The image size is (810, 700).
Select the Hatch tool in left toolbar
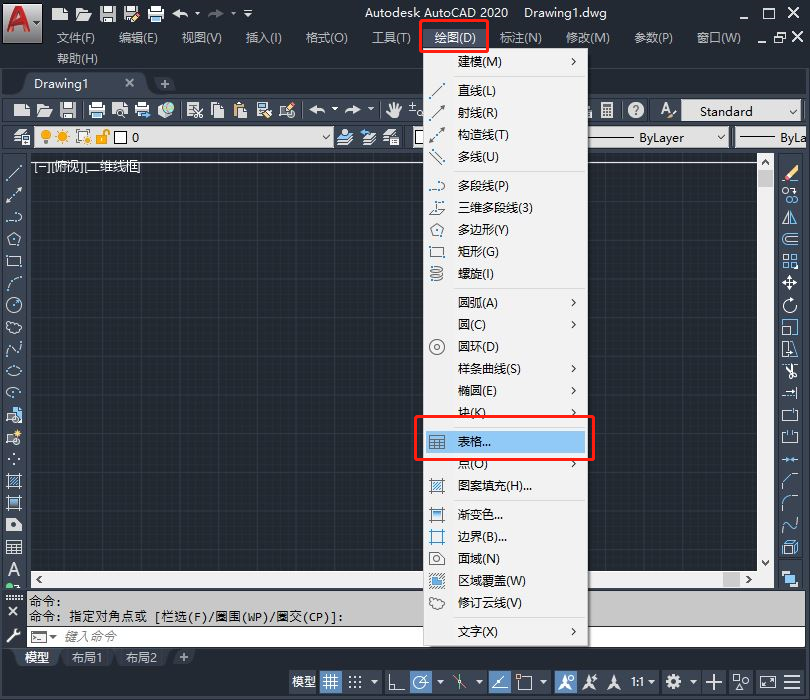coord(13,481)
